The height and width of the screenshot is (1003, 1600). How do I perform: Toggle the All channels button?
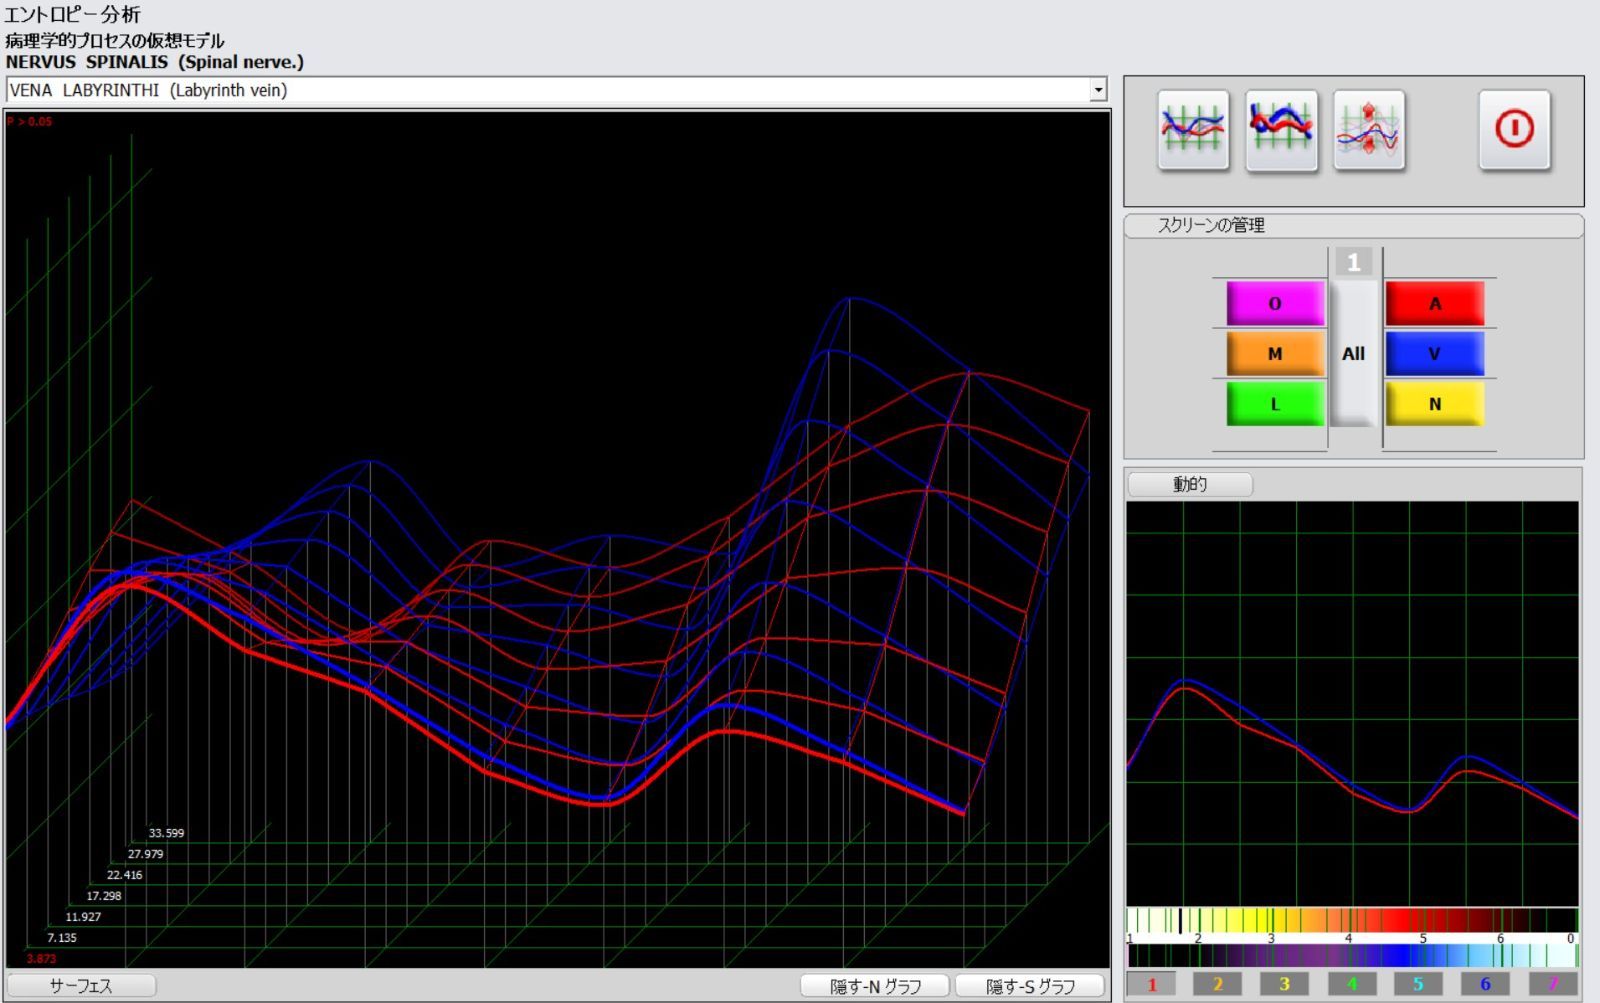(x=1353, y=354)
